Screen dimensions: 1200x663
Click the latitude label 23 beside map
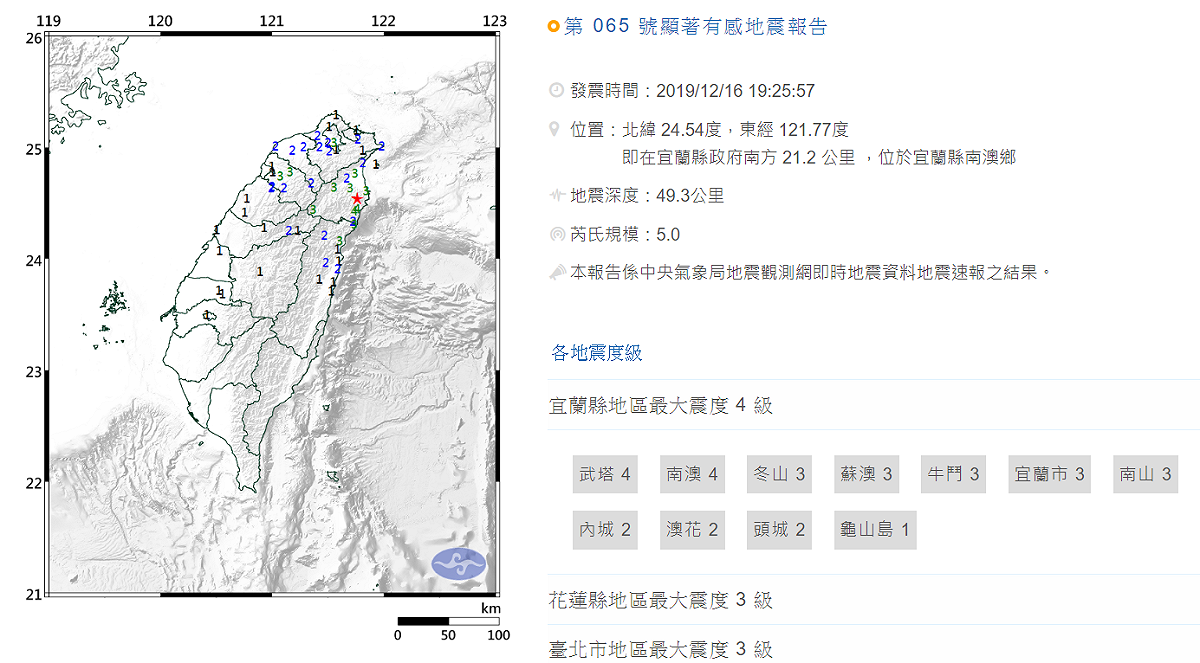pyautogui.click(x=33, y=372)
